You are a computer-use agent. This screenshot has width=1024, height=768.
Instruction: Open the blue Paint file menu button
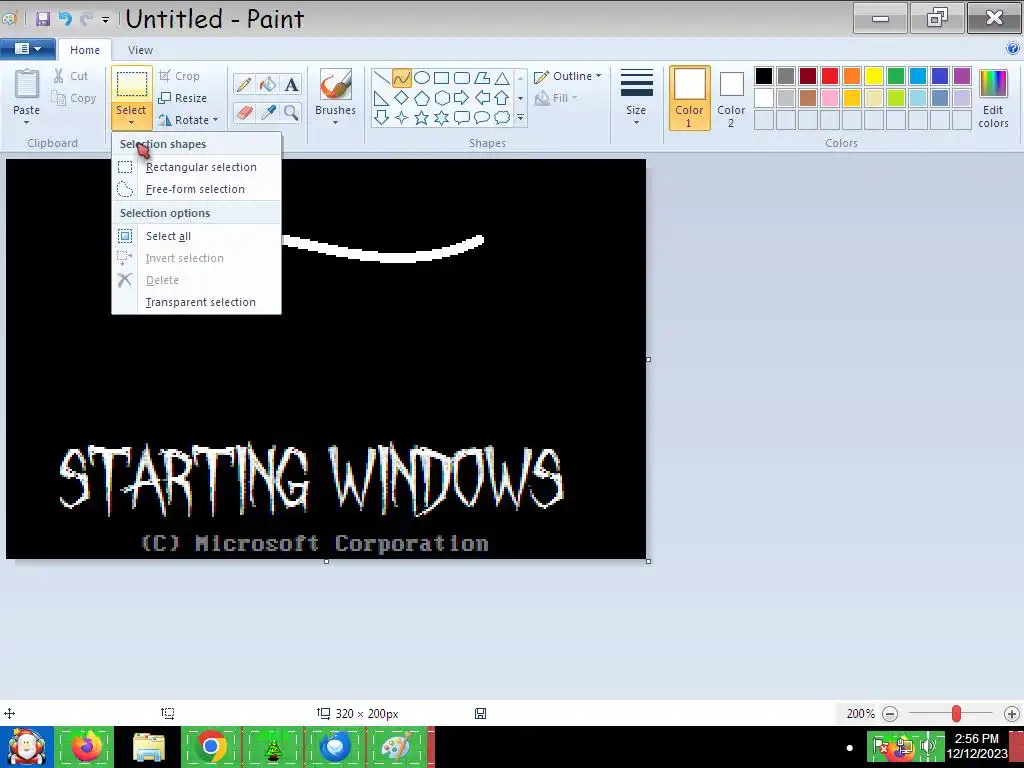click(27, 49)
